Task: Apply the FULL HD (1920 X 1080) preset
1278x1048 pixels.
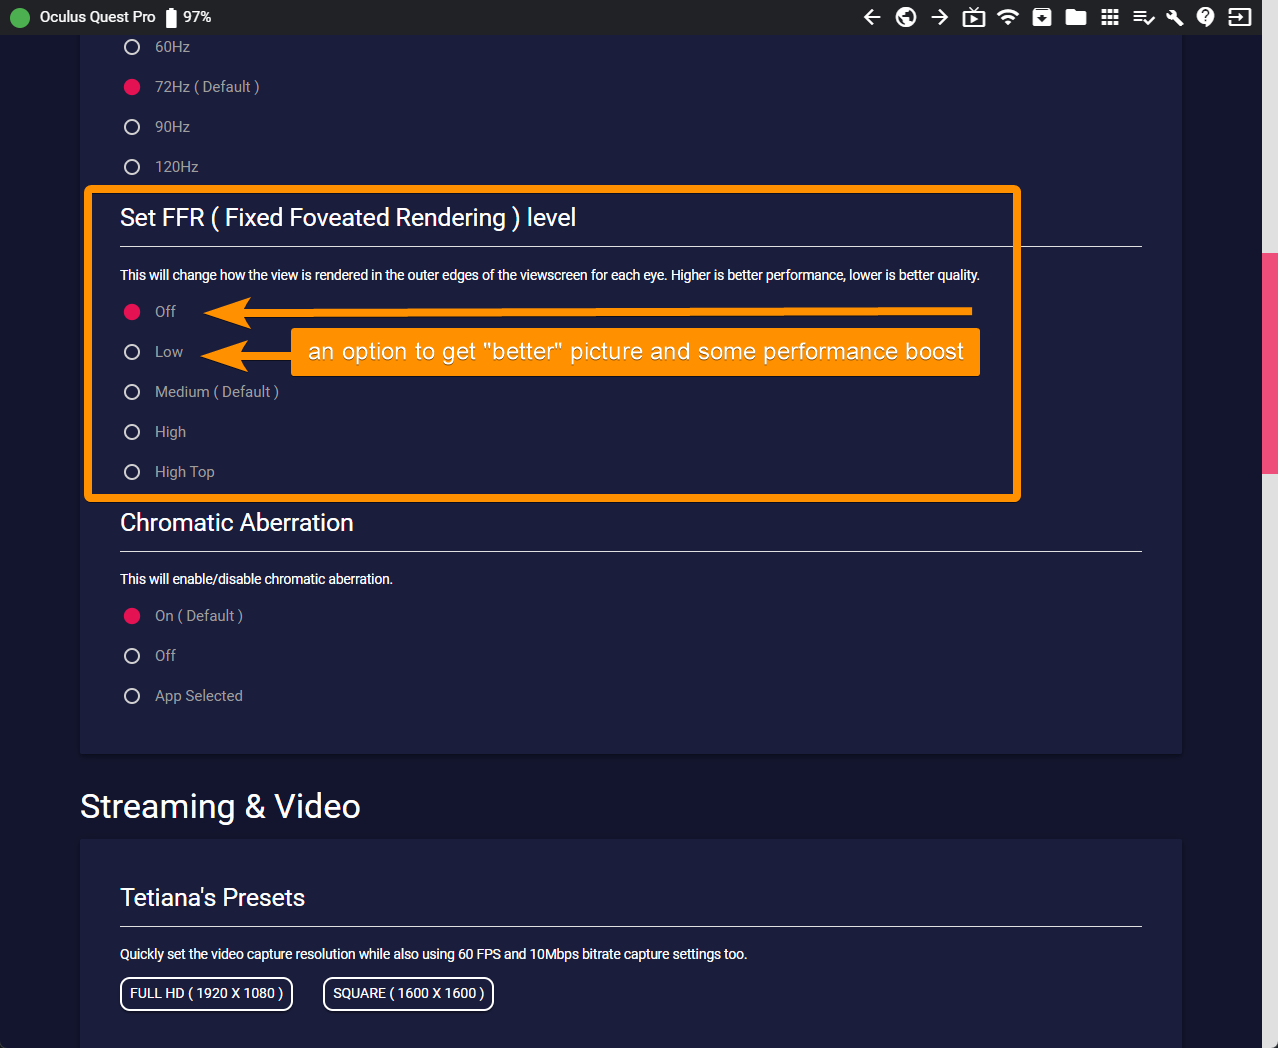Action: (206, 993)
